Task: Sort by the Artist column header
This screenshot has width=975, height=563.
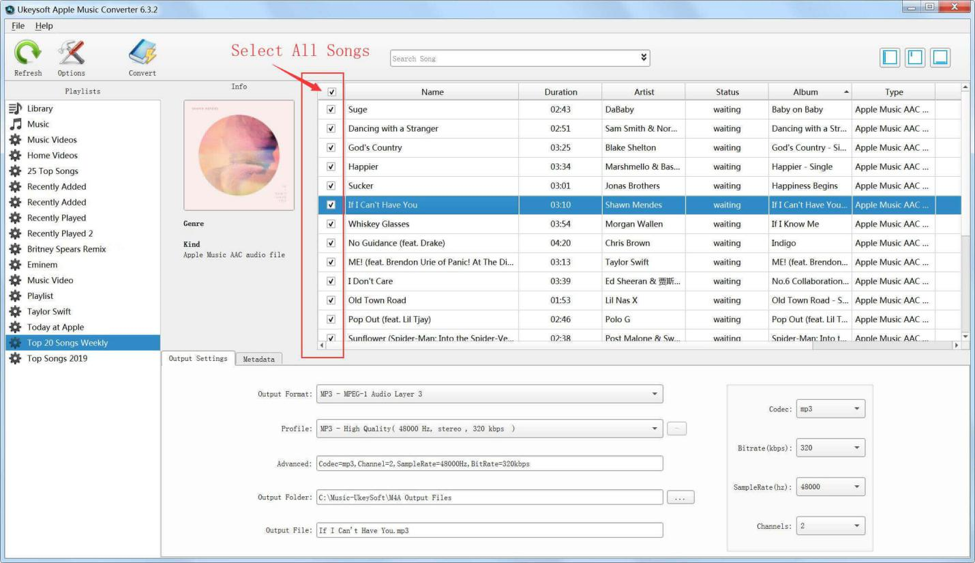Action: click(644, 91)
